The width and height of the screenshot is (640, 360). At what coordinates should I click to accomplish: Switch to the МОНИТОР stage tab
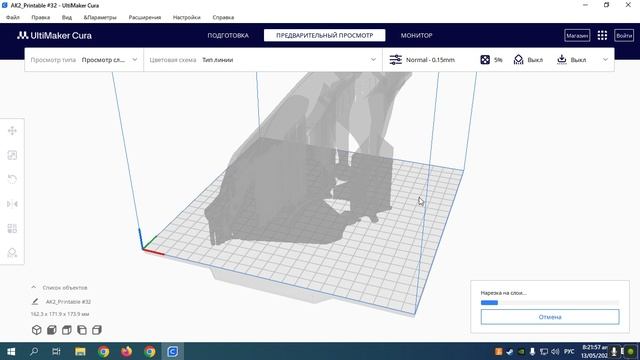click(416, 36)
